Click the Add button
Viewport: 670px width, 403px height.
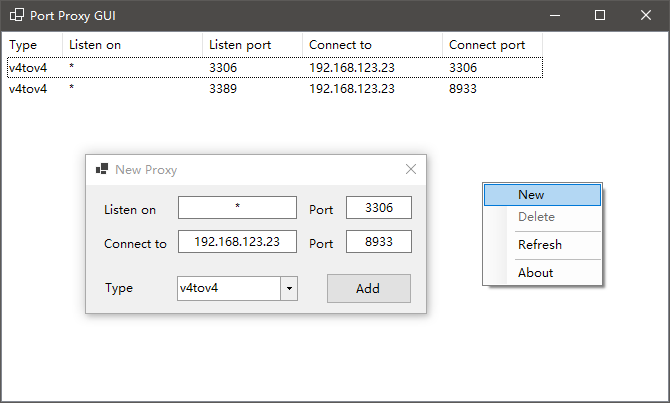tap(369, 288)
